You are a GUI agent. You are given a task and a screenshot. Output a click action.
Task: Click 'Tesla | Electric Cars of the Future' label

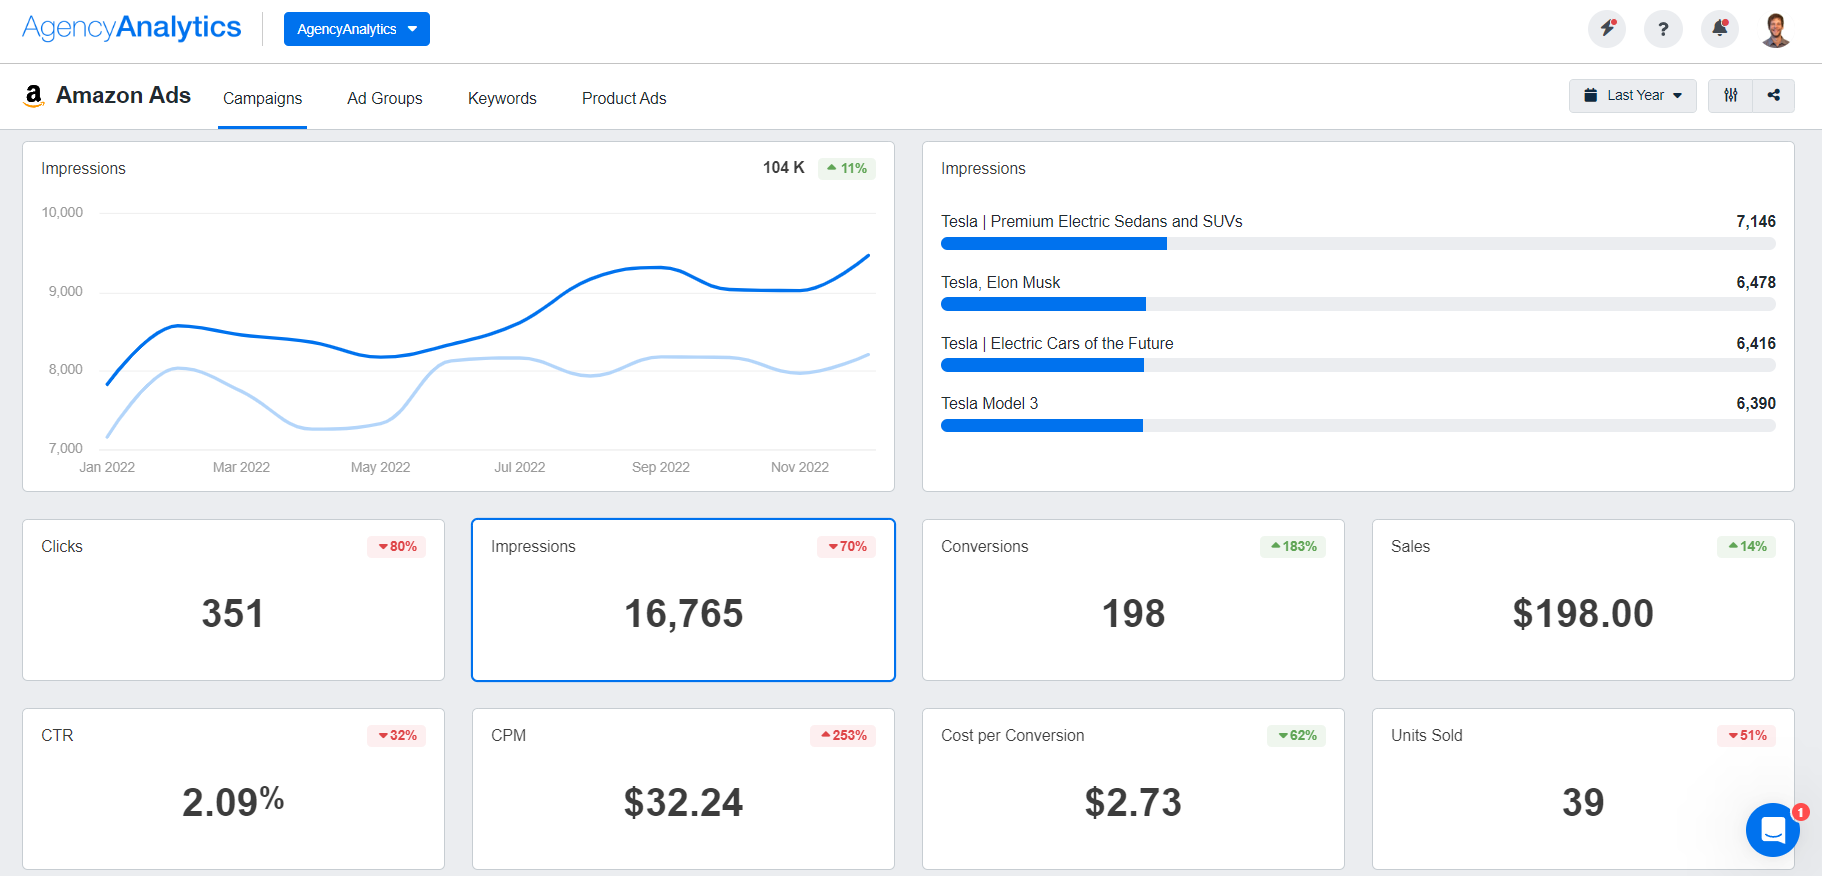[x=1057, y=343]
